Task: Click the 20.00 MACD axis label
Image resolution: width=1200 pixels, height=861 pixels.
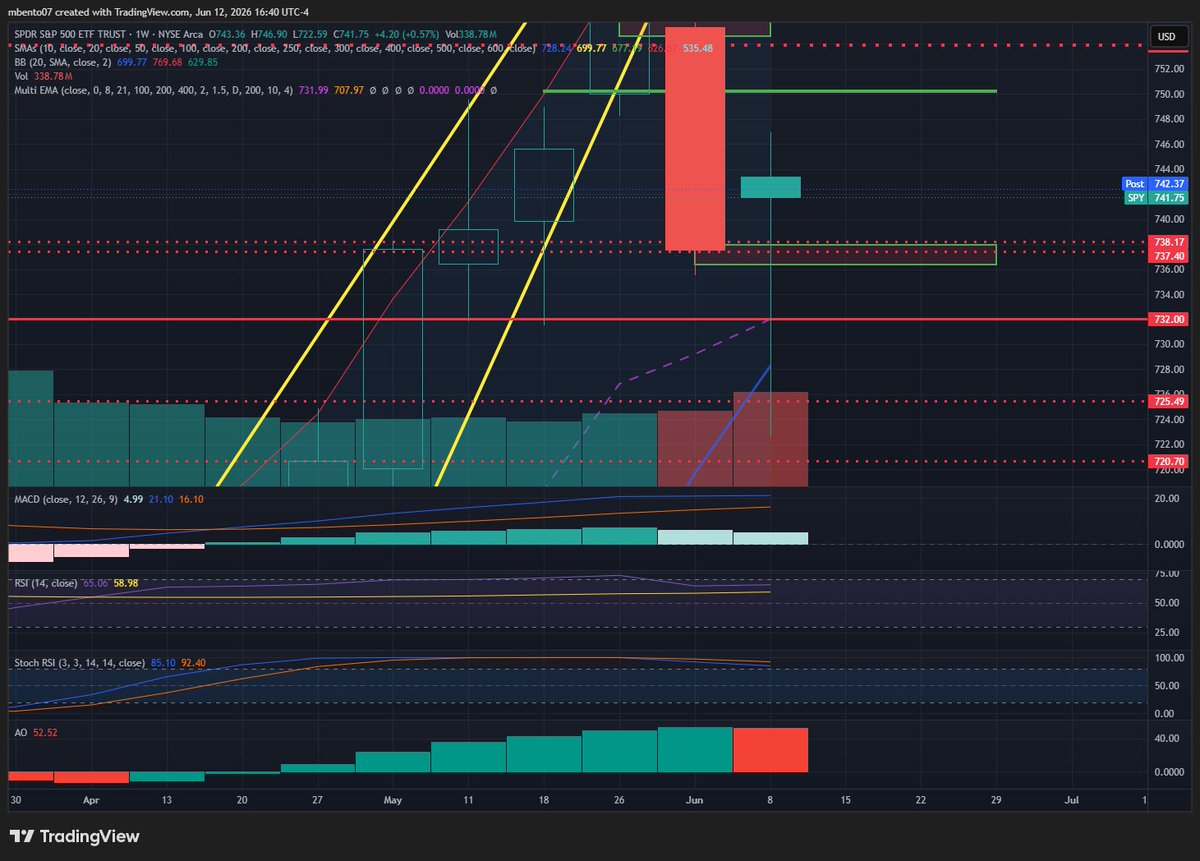Action: tap(1166, 499)
